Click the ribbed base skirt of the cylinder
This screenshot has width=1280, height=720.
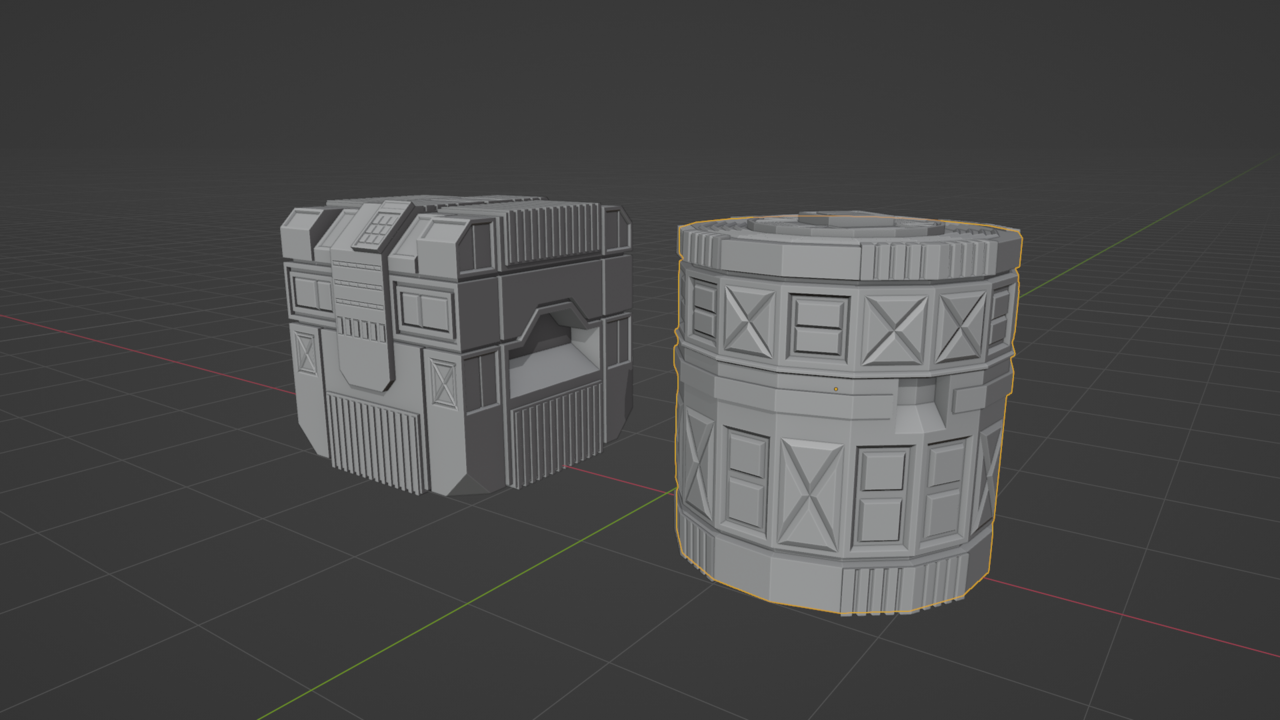pyautogui.click(x=880, y=590)
